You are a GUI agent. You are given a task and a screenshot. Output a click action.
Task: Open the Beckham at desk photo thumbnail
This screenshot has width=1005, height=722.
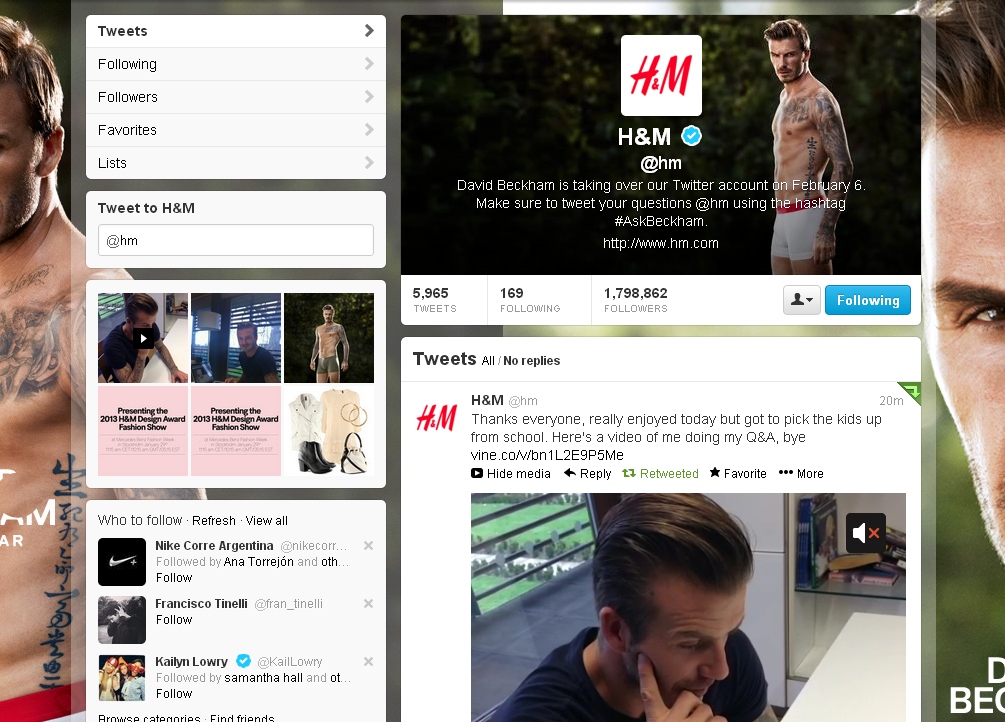tap(236, 338)
